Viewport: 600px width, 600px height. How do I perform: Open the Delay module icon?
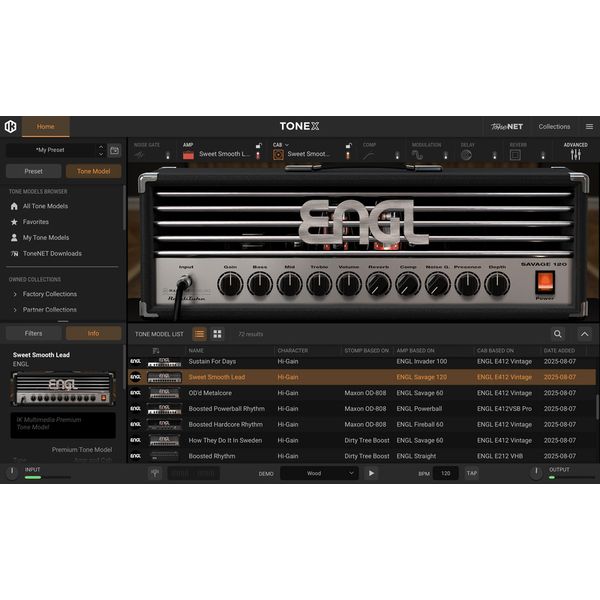pos(466,155)
